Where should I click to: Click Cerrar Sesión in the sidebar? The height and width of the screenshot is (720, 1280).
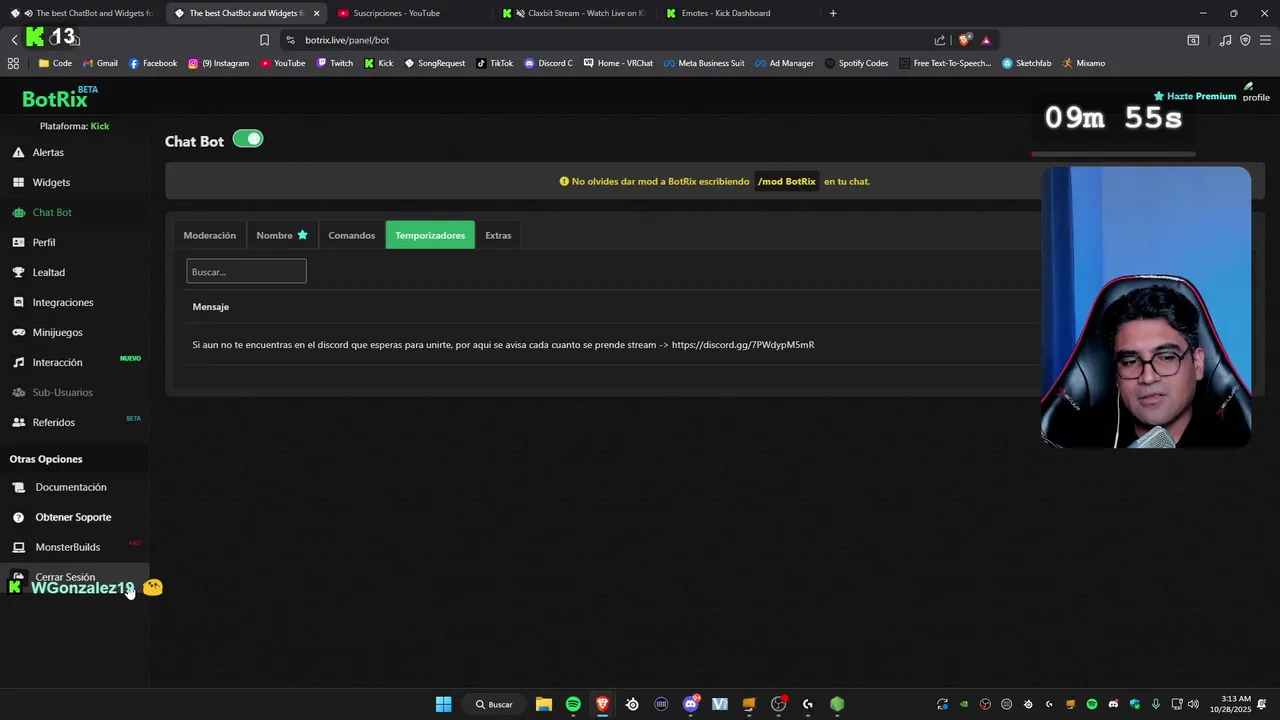pos(65,577)
